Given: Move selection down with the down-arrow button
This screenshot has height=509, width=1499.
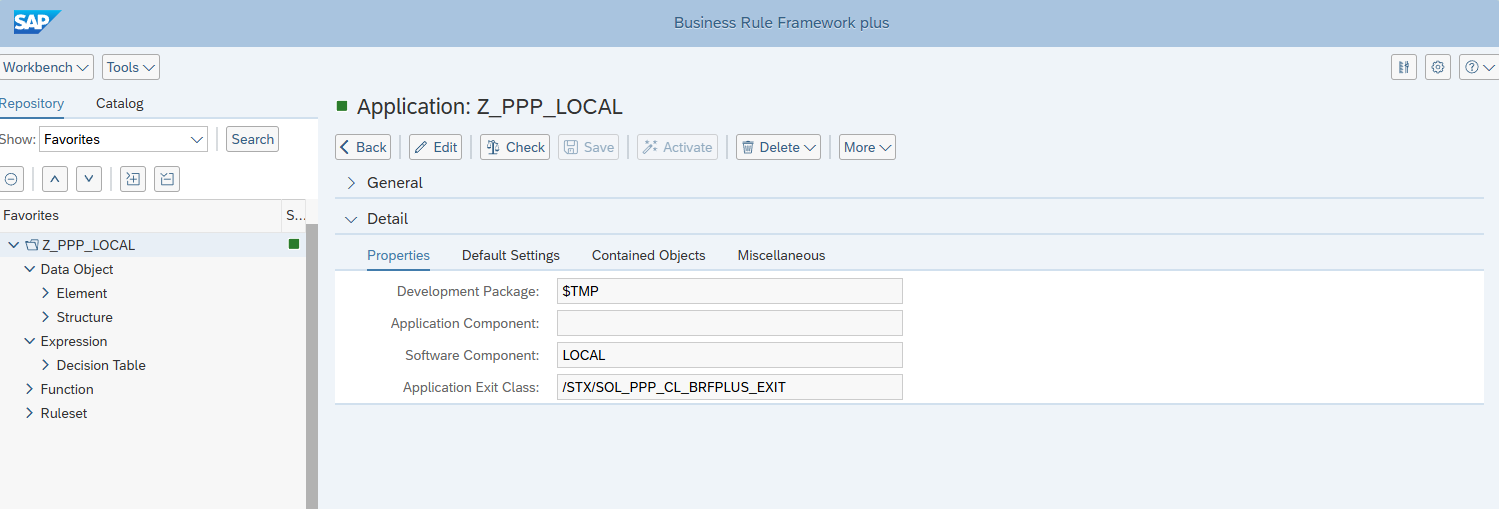Looking at the screenshot, I should 90,179.
